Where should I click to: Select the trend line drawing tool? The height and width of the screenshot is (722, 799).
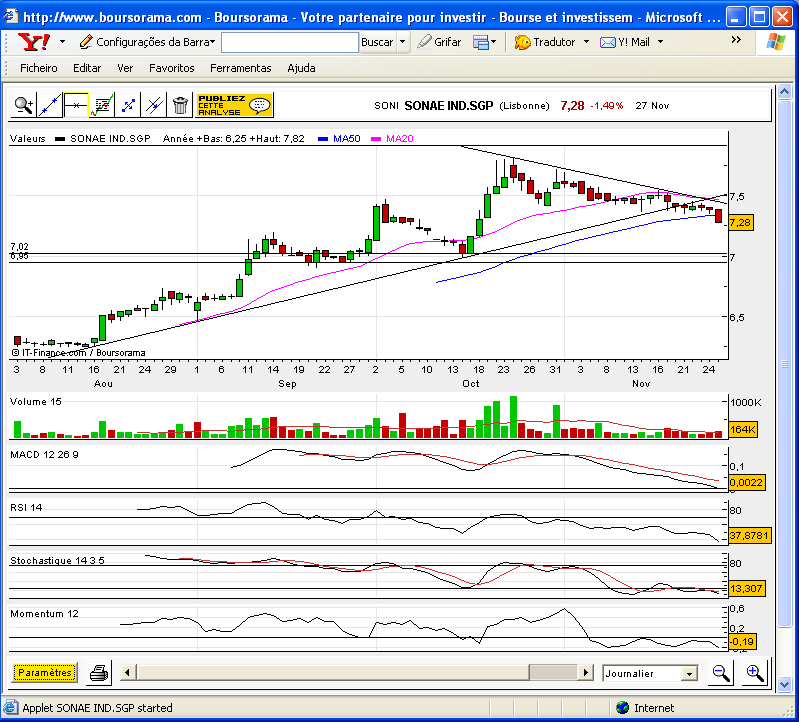click(x=50, y=105)
